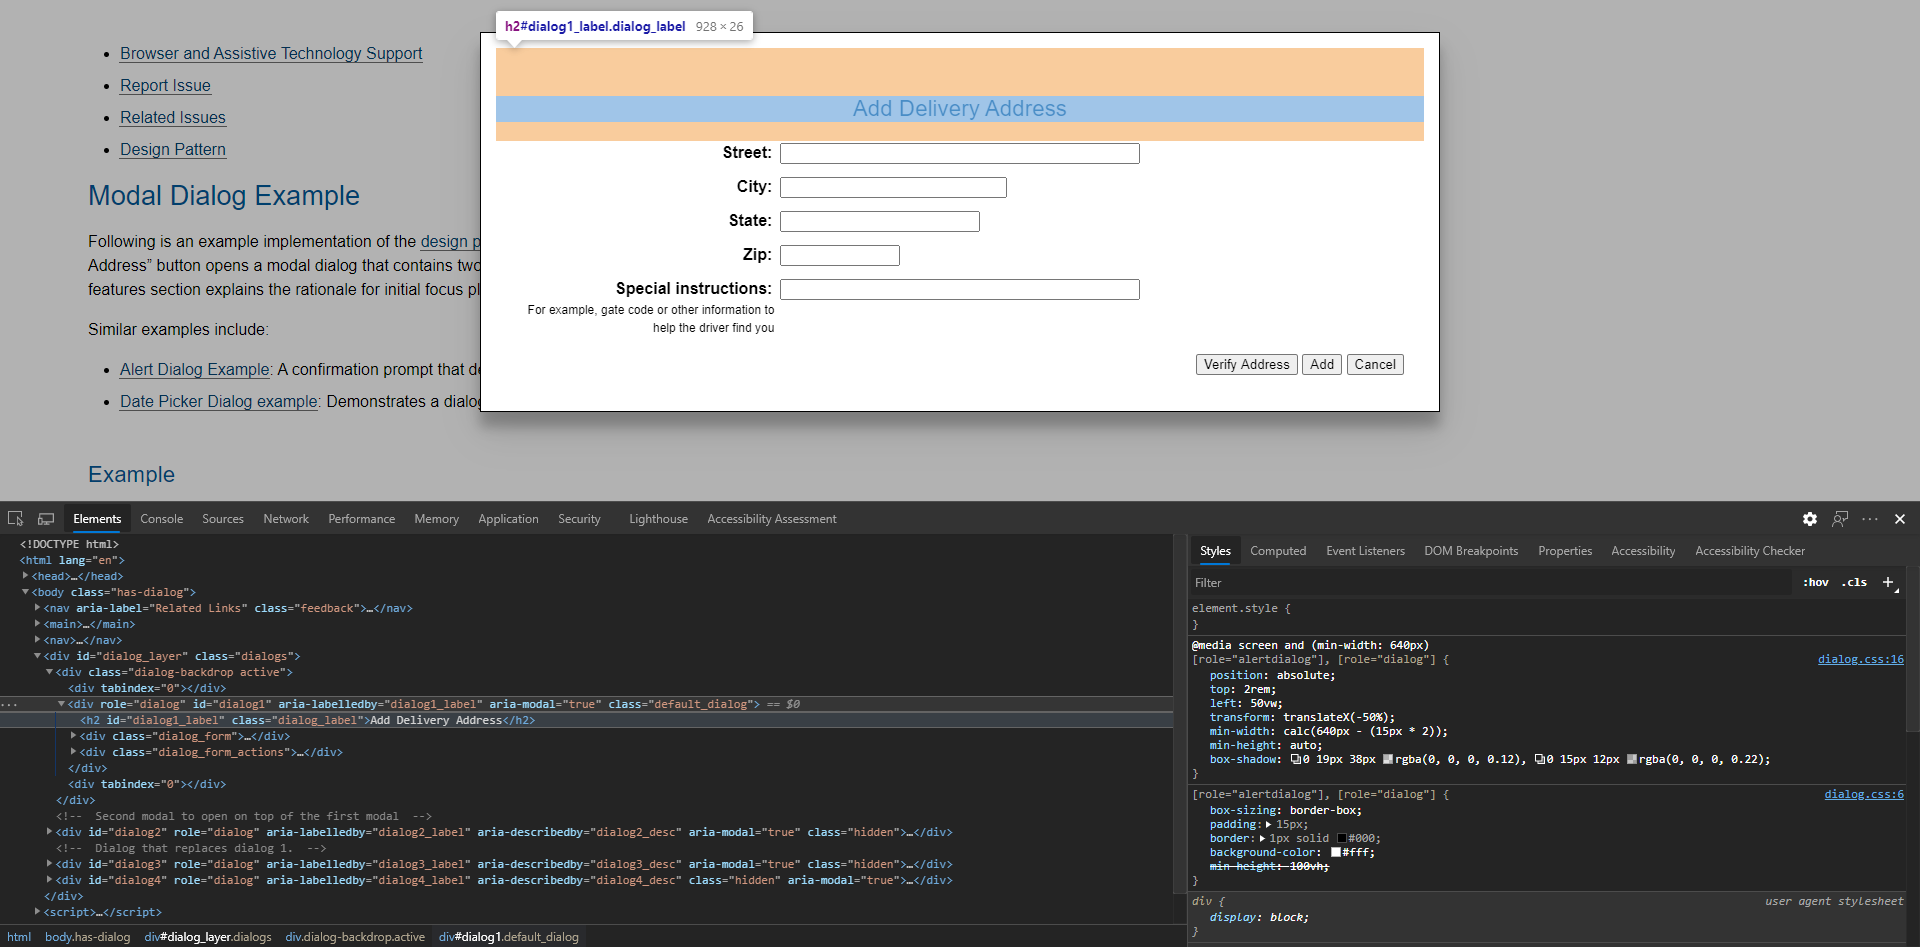Open the Lighthouse tab
The image size is (1920, 947).
click(658, 519)
